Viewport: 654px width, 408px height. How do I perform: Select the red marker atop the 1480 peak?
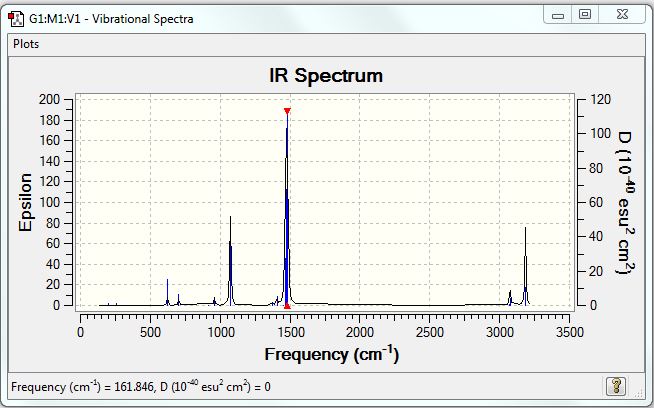pos(287,111)
